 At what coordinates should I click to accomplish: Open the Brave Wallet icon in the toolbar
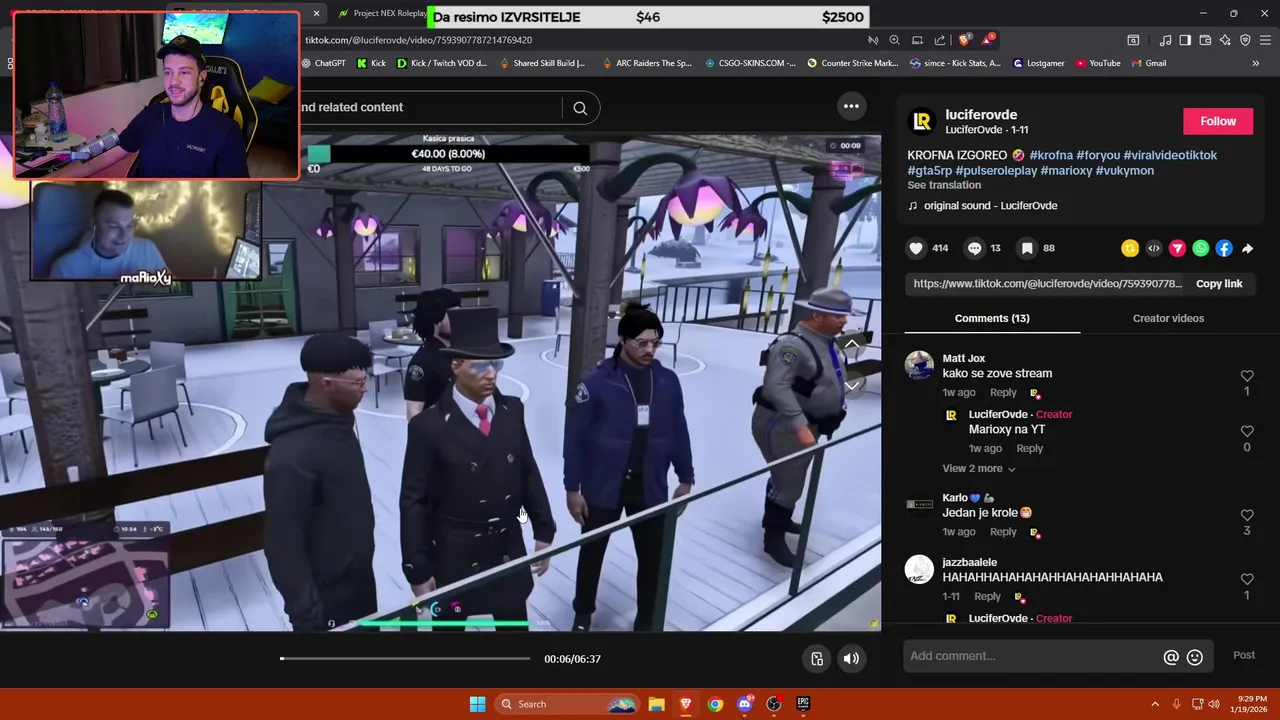click(x=1205, y=40)
